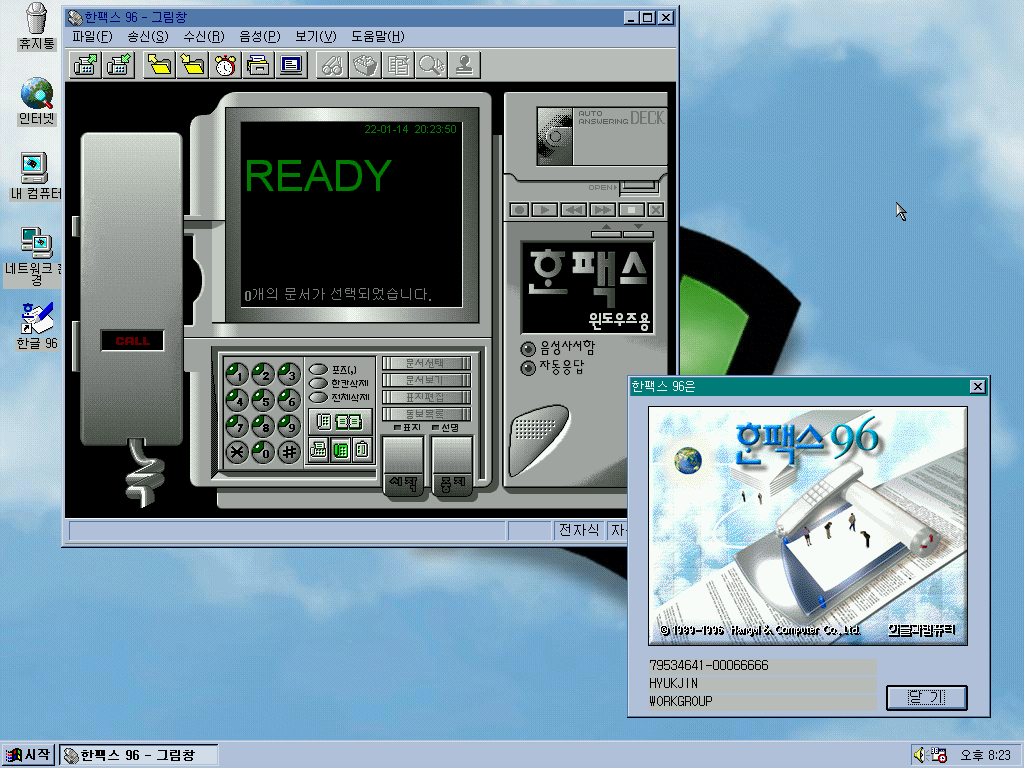Open the inbox folder with down arrow
This screenshot has height=768, width=1024.
pos(192,65)
